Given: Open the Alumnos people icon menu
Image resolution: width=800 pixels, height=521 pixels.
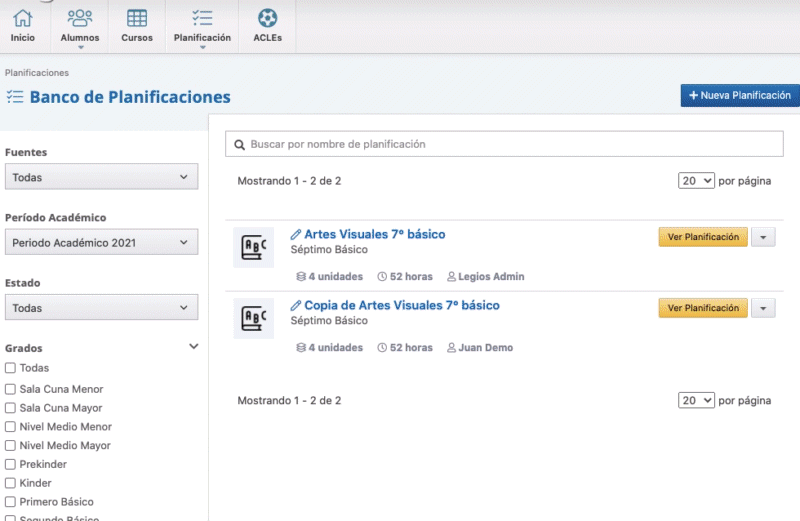Looking at the screenshot, I should (x=80, y=18).
